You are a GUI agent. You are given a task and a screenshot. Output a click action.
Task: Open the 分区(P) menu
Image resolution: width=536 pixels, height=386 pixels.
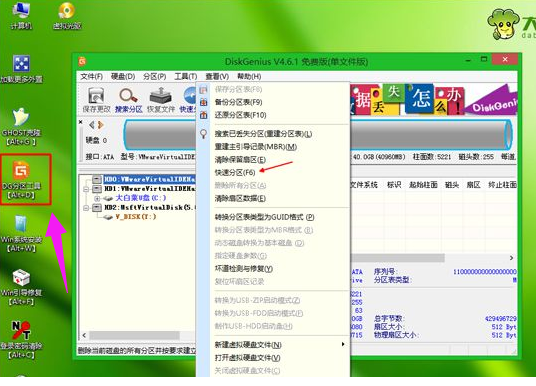[x=155, y=77]
